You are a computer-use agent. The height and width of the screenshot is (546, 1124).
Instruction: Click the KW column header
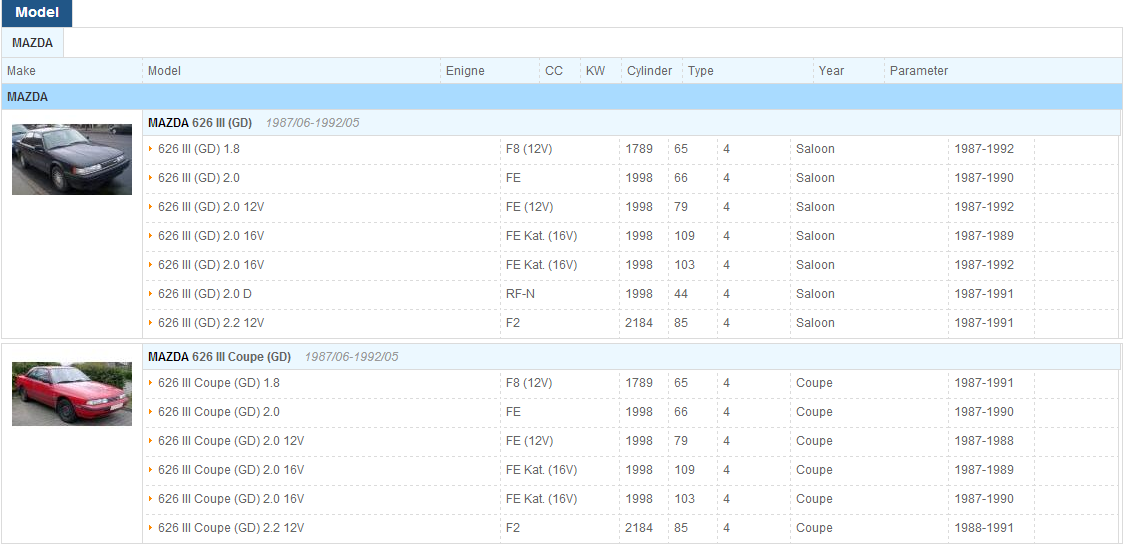pyautogui.click(x=596, y=71)
